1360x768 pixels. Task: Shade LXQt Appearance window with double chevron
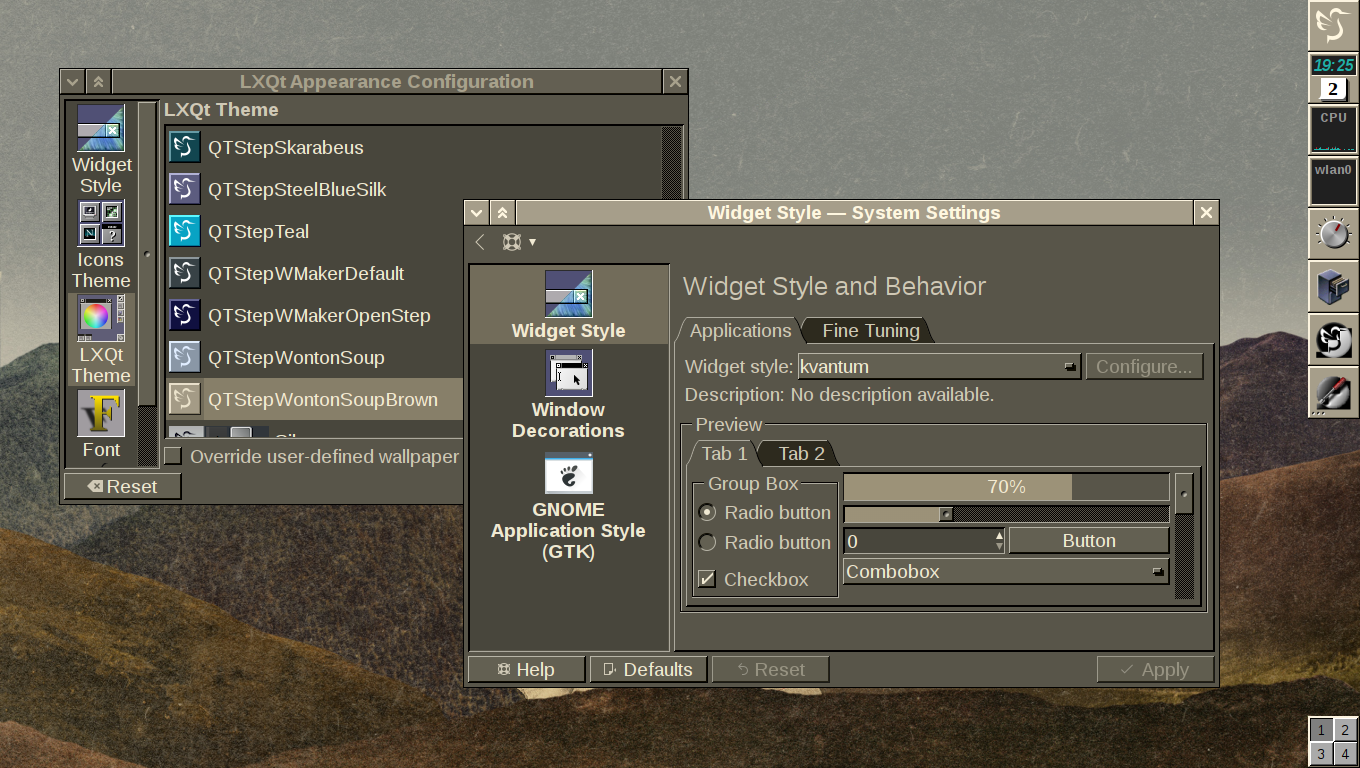98,82
